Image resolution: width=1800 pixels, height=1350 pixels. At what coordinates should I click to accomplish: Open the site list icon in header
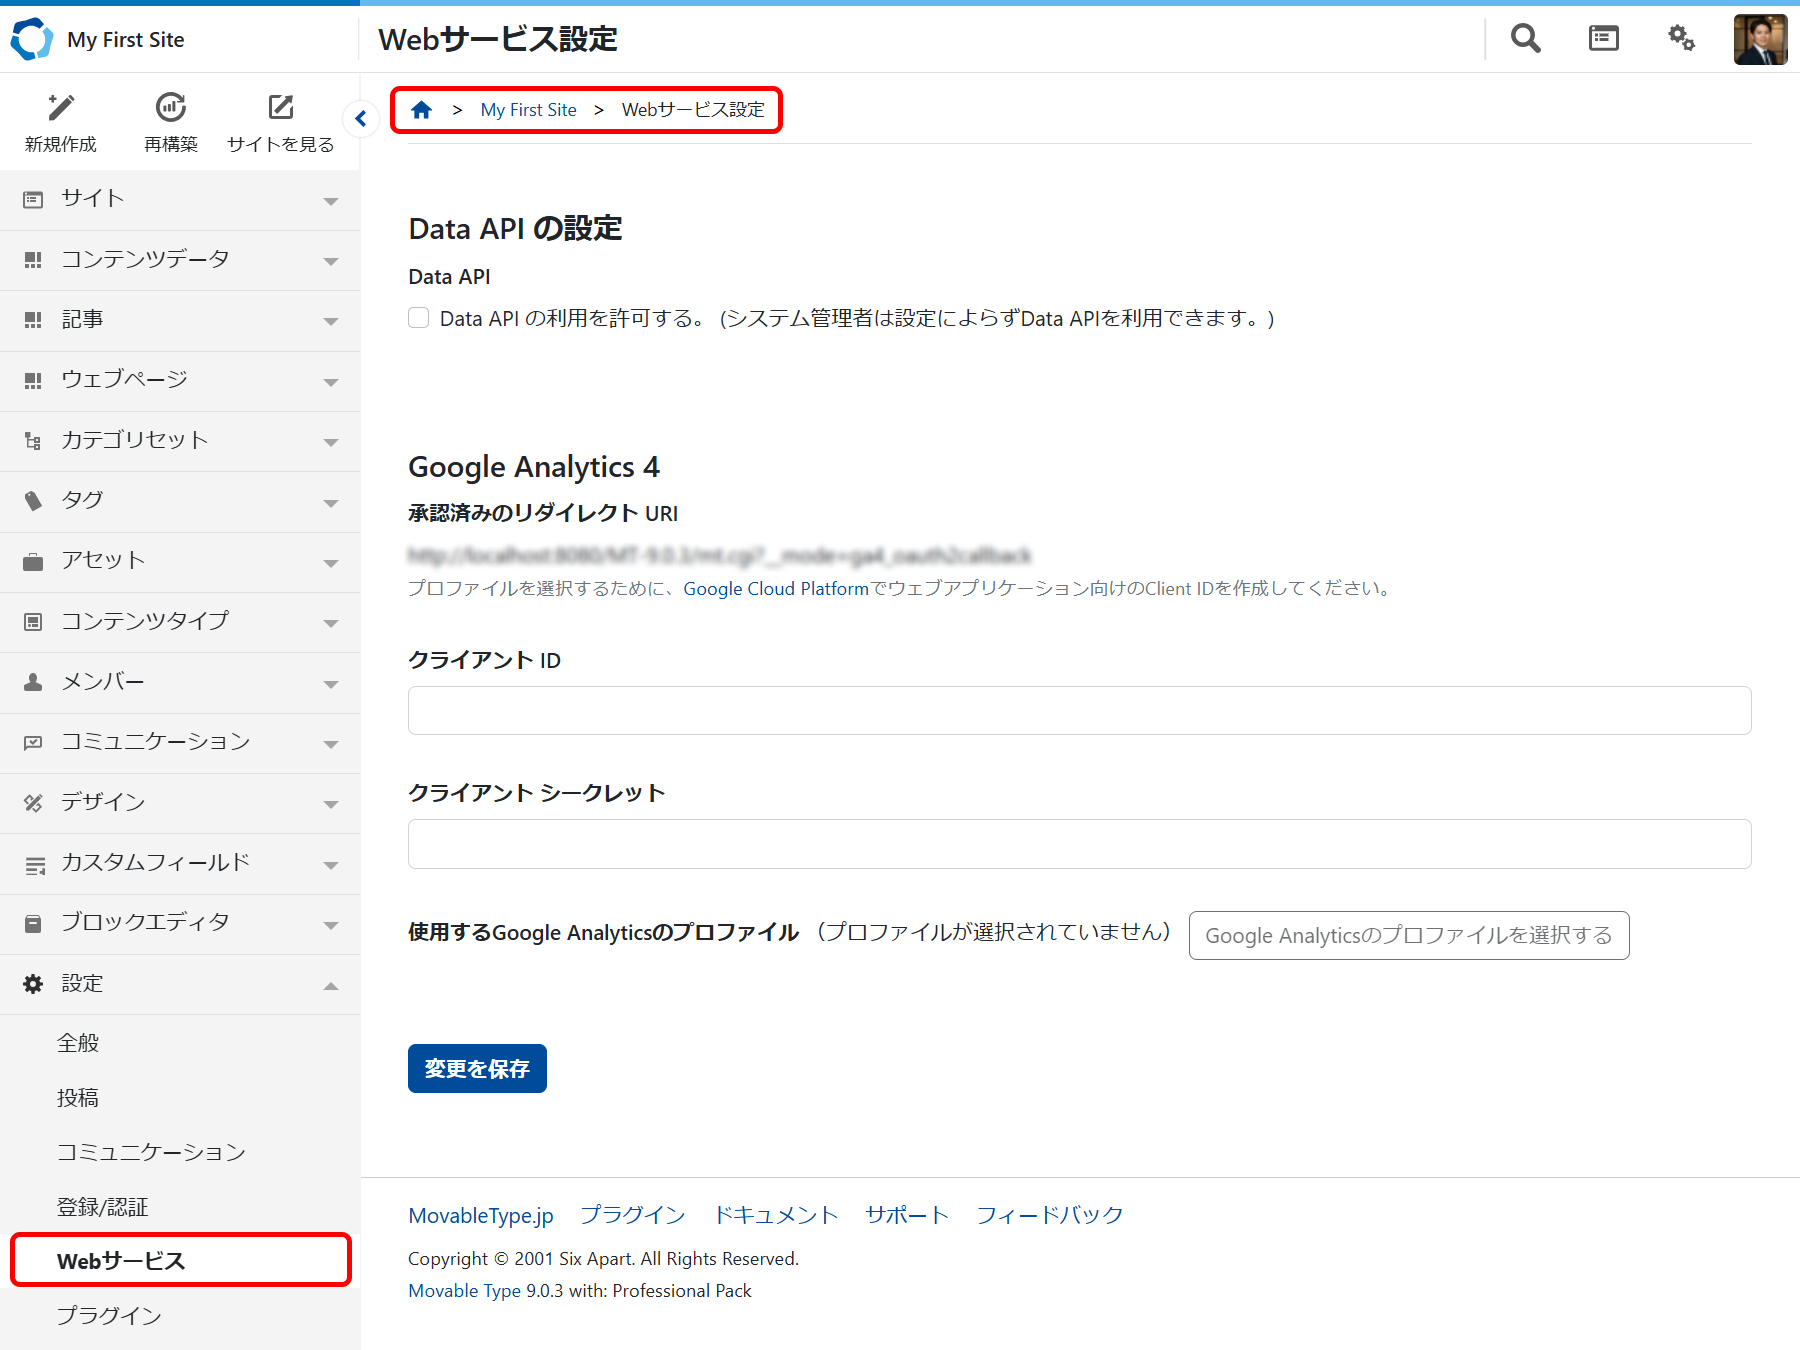[1603, 39]
